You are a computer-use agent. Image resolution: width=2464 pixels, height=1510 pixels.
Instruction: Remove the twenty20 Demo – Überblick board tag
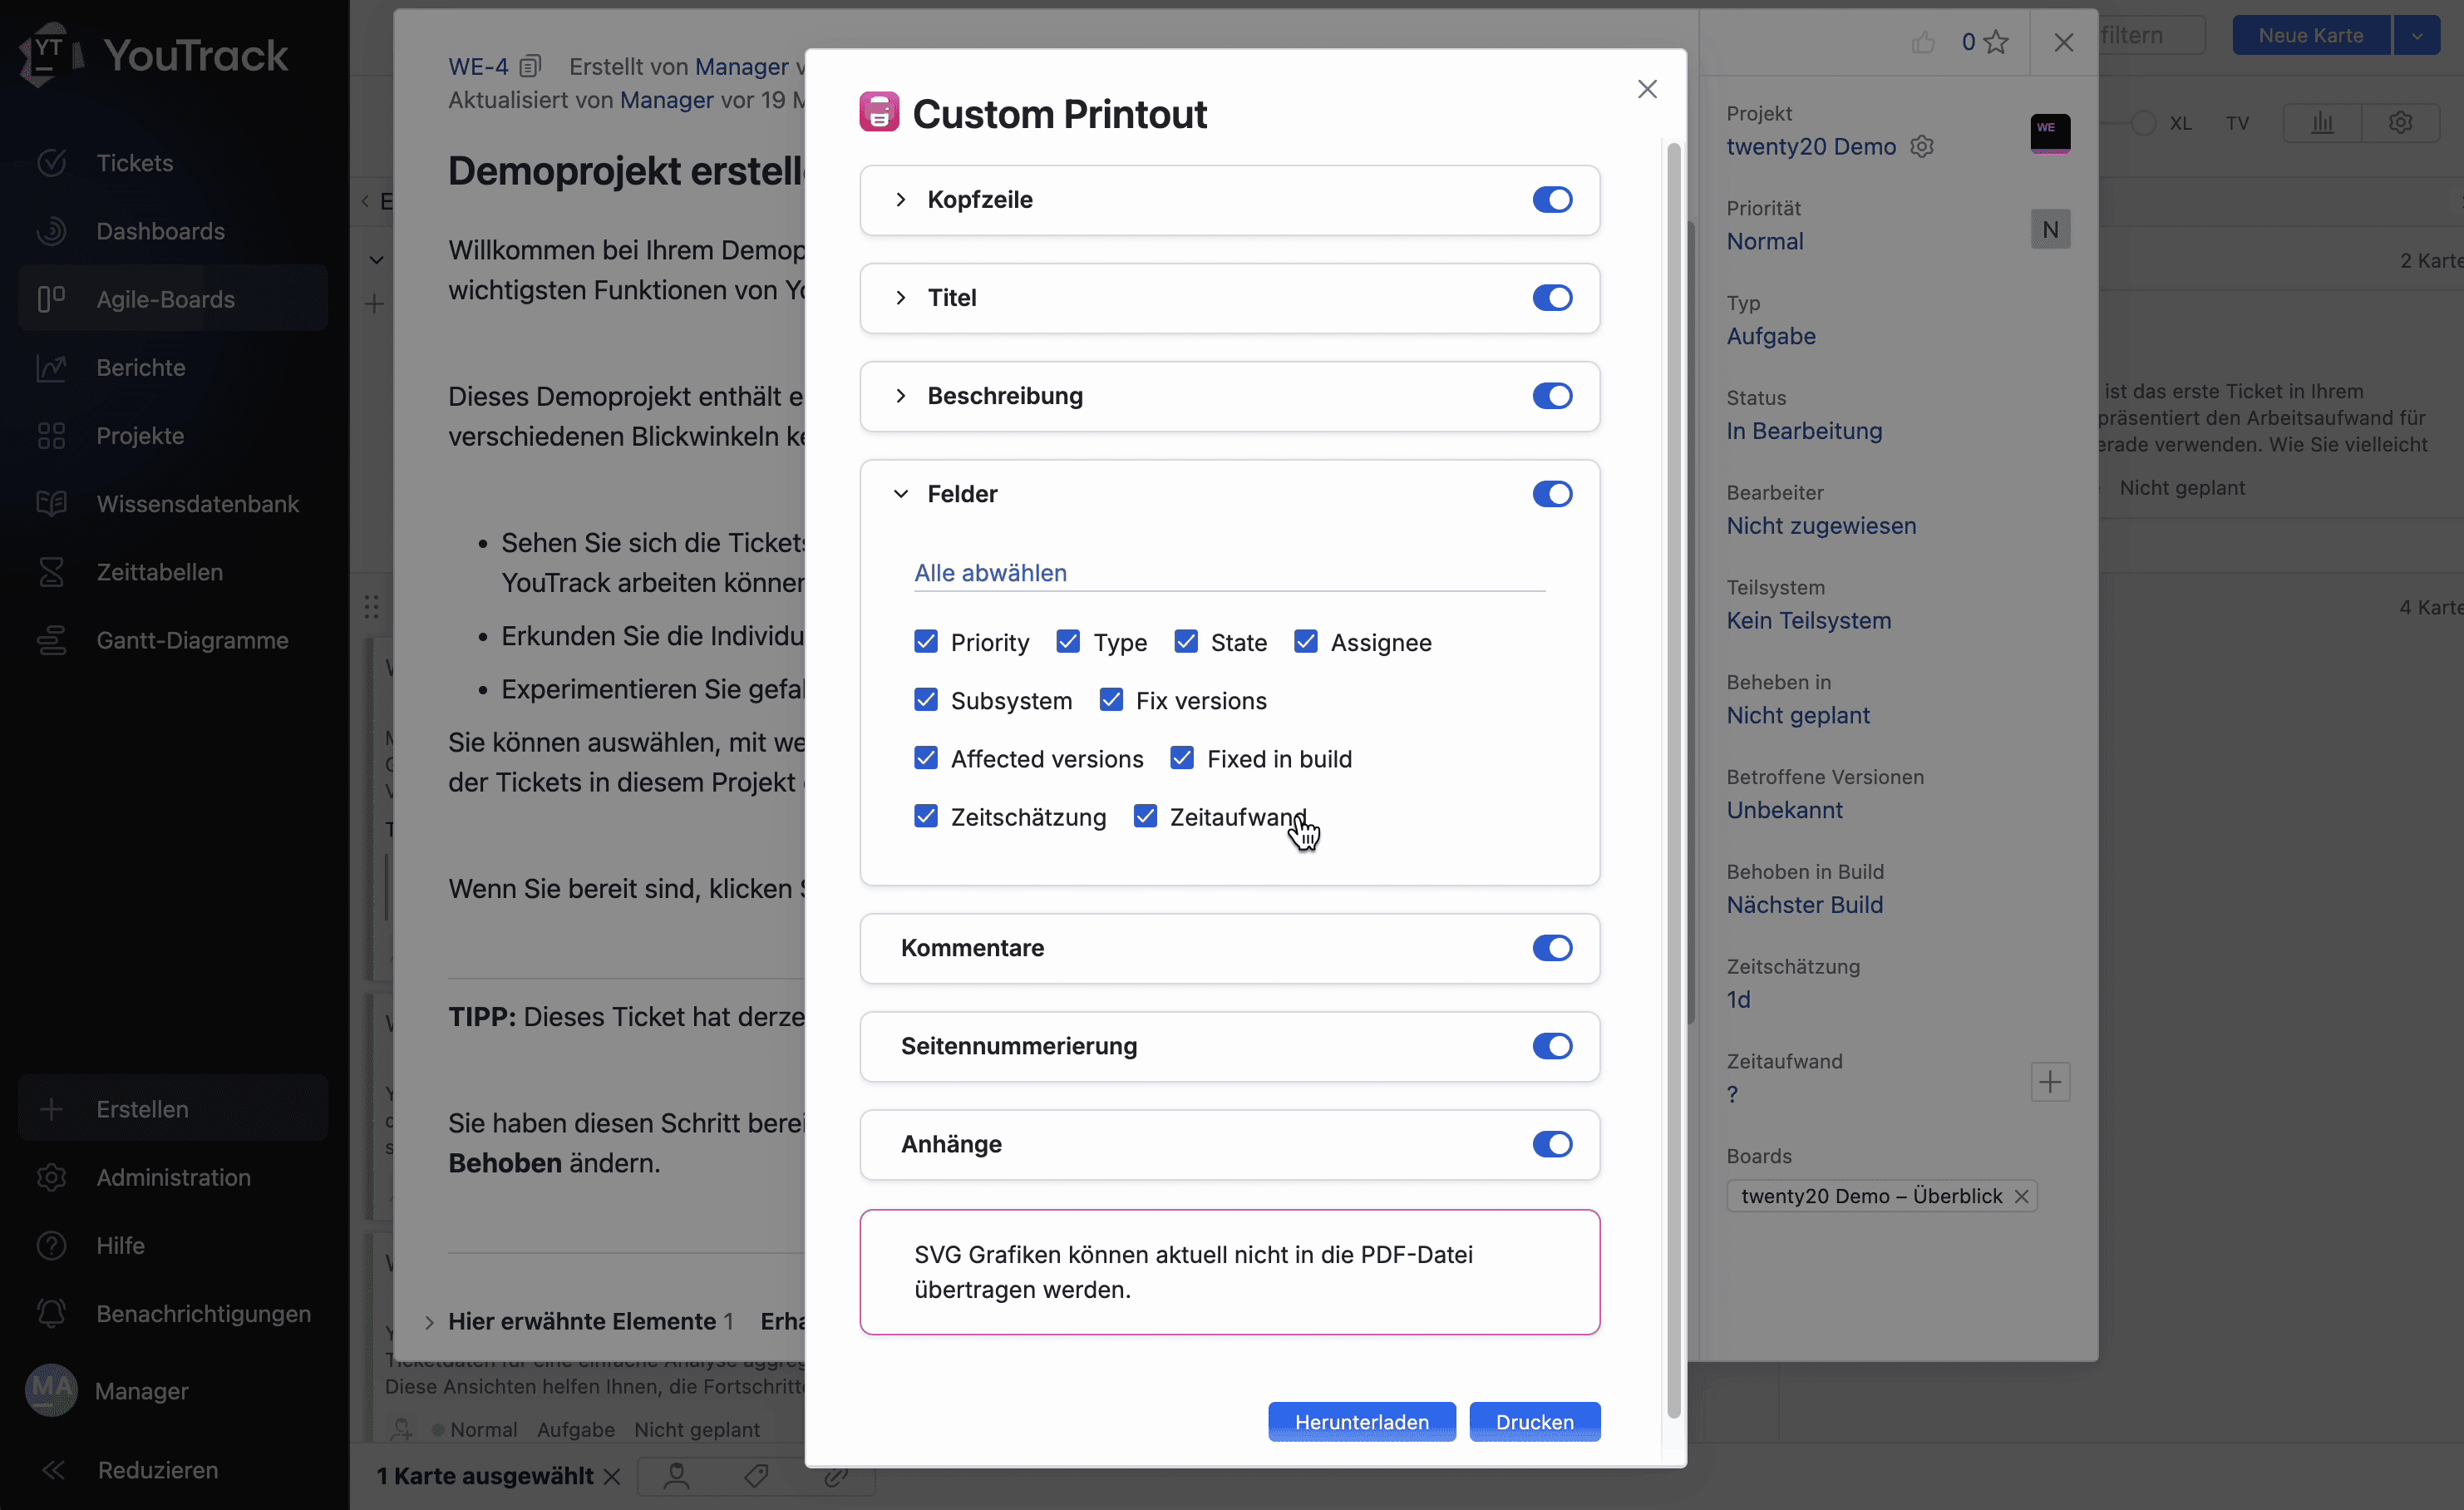click(x=2021, y=1196)
